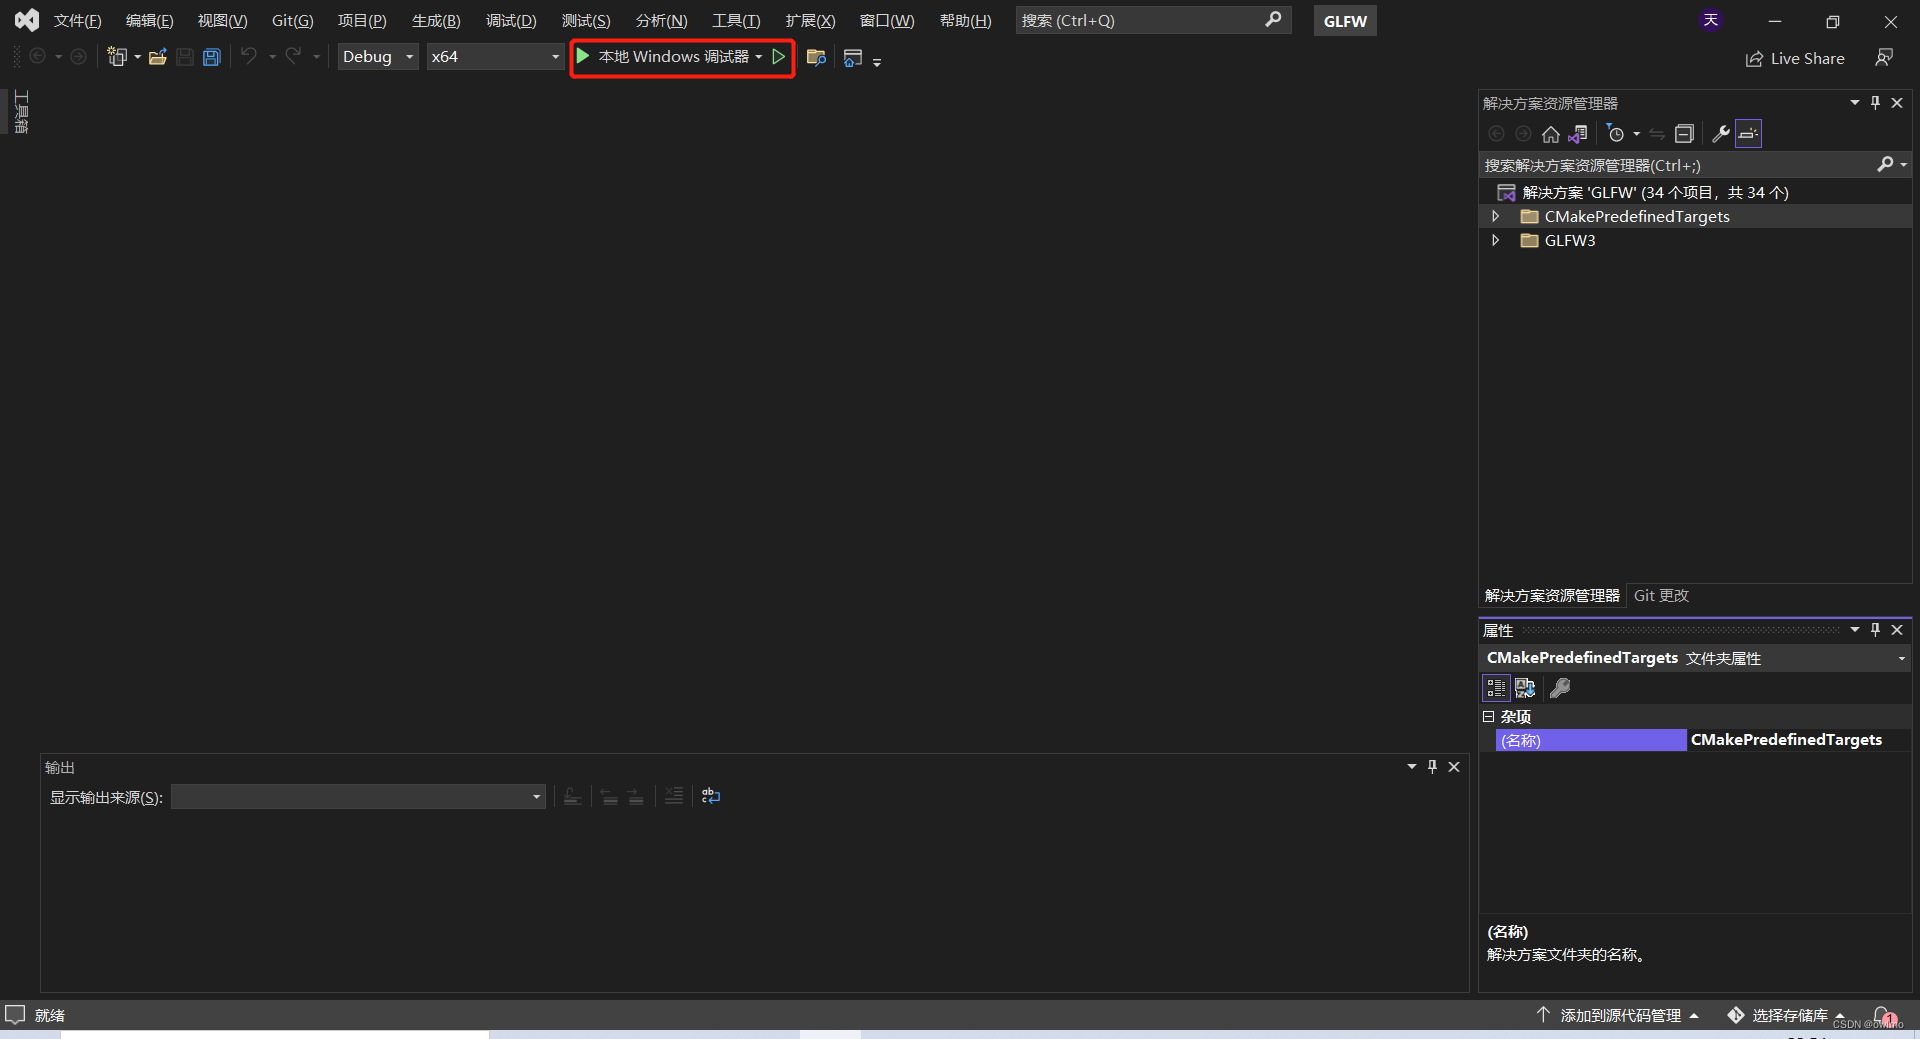Select the categorized view icon in Properties panel
Image resolution: width=1920 pixels, height=1039 pixels.
[x=1495, y=688]
